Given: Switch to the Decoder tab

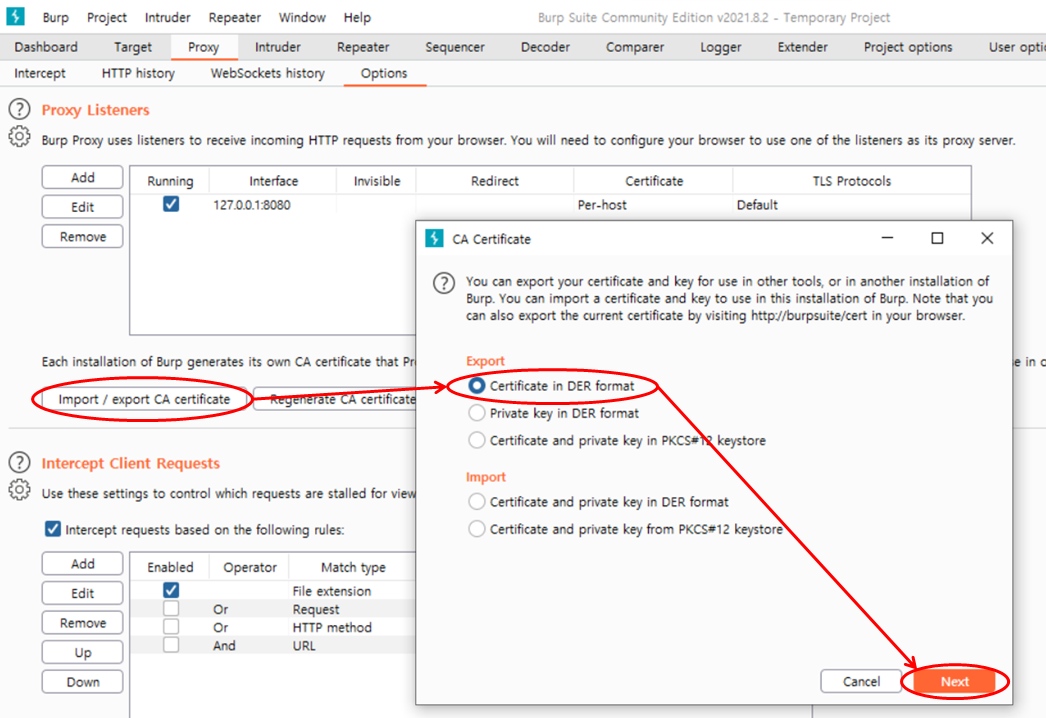Looking at the screenshot, I should [545, 47].
